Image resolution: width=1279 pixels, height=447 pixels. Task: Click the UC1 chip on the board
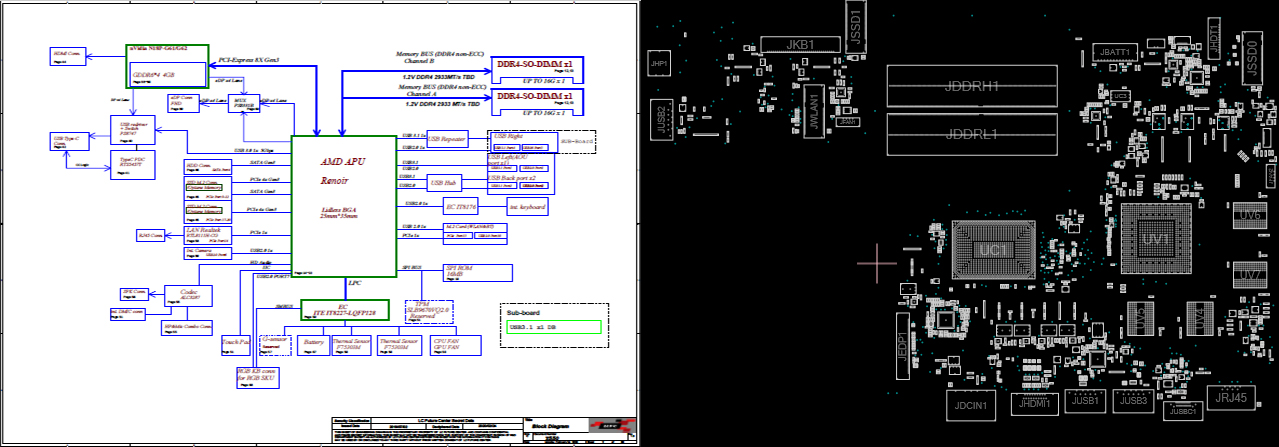click(x=994, y=249)
